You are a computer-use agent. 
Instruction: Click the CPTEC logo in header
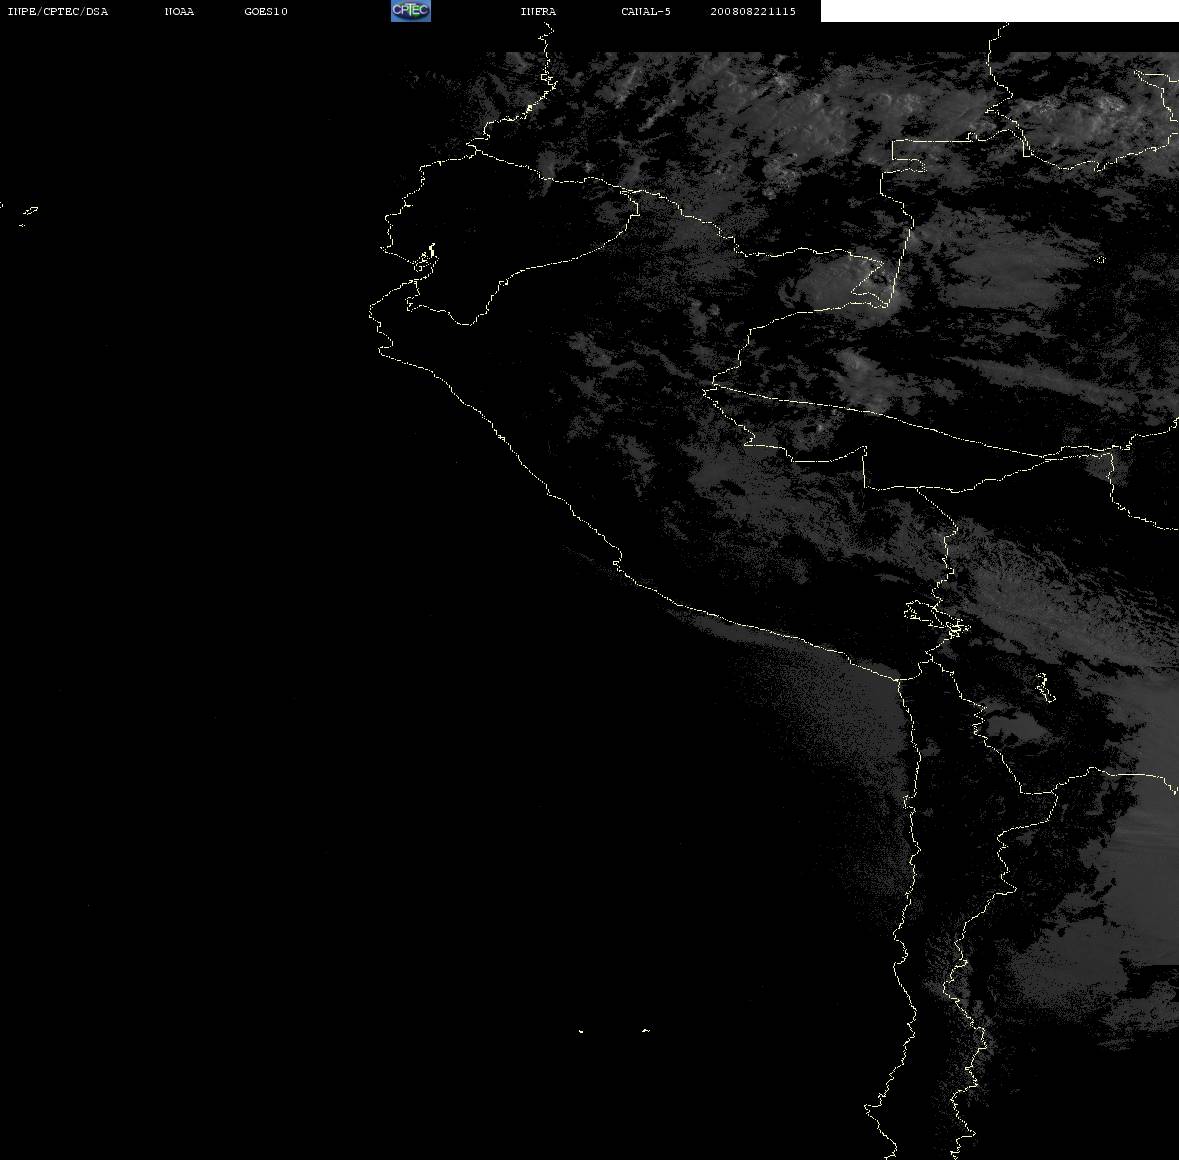click(411, 11)
